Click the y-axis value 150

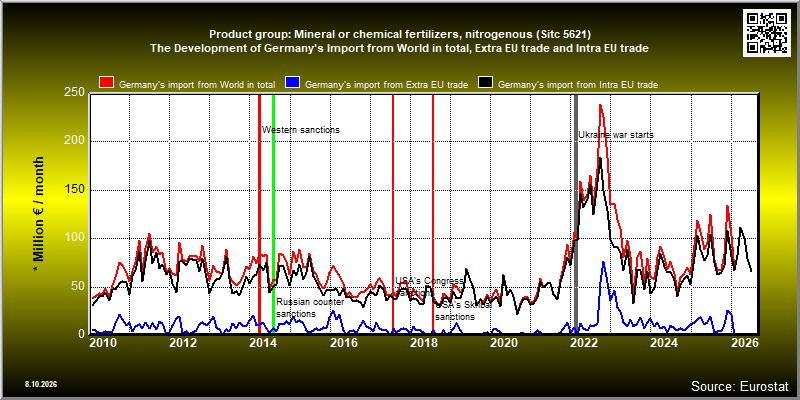(x=75, y=190)
